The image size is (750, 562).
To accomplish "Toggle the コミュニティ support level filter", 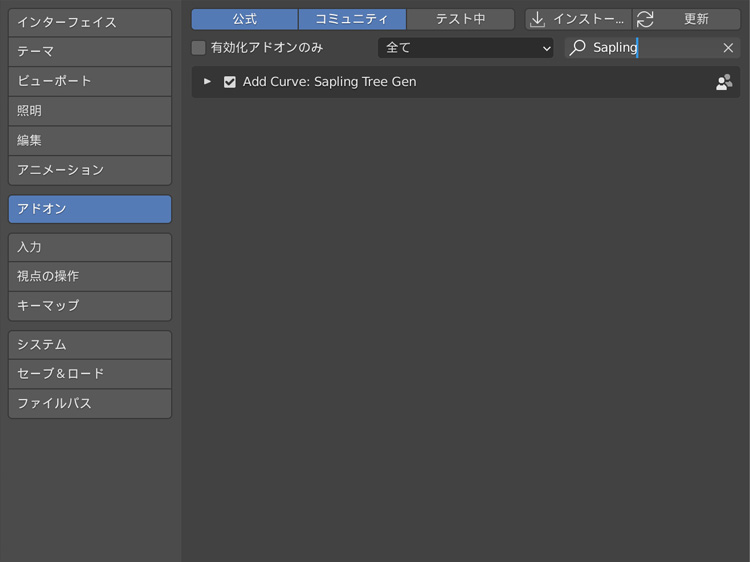I will tap(352, 19).
